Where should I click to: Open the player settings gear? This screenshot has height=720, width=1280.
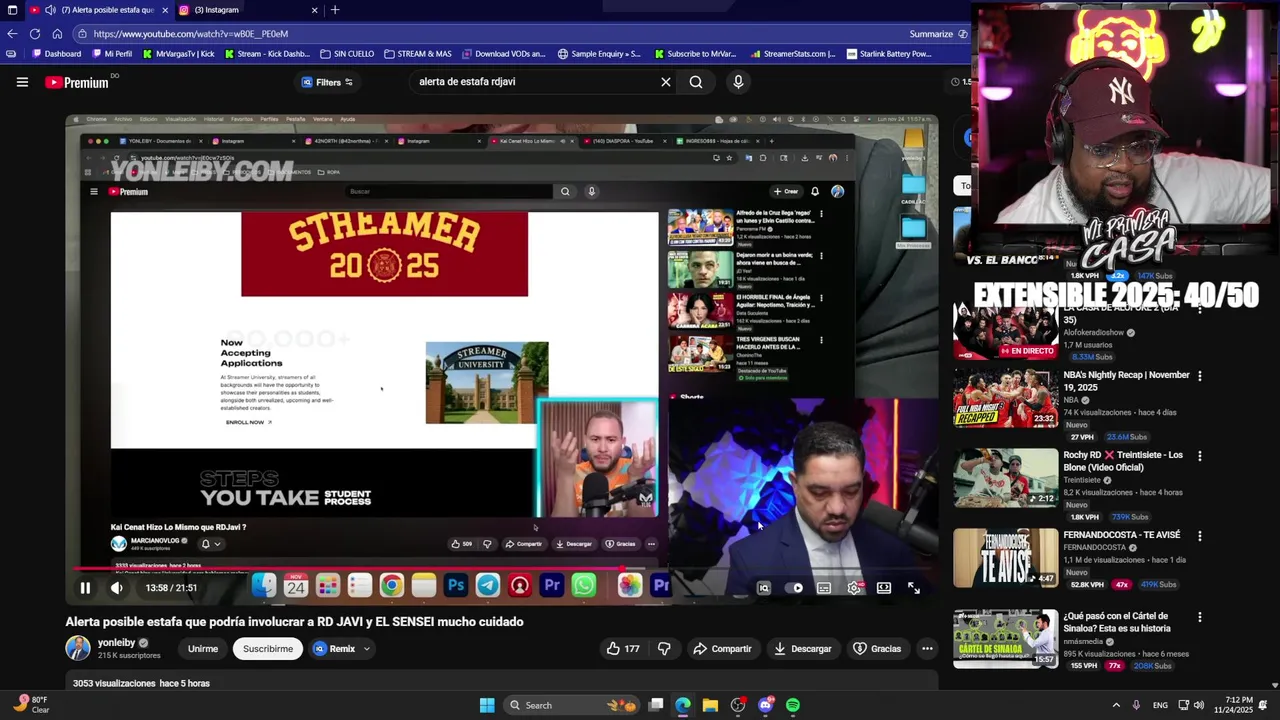pos(854,588)
